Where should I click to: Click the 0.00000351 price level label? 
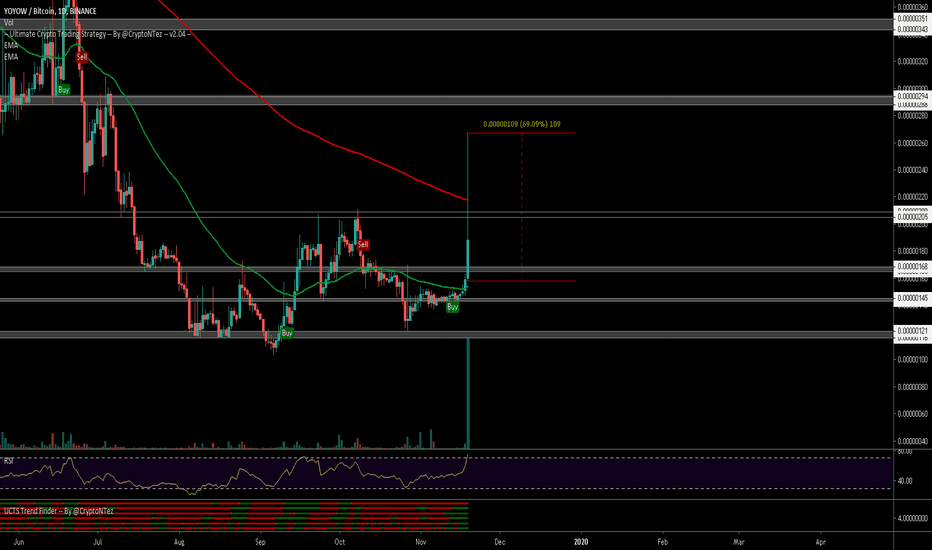pyautogui.click(x=912, y=19)
